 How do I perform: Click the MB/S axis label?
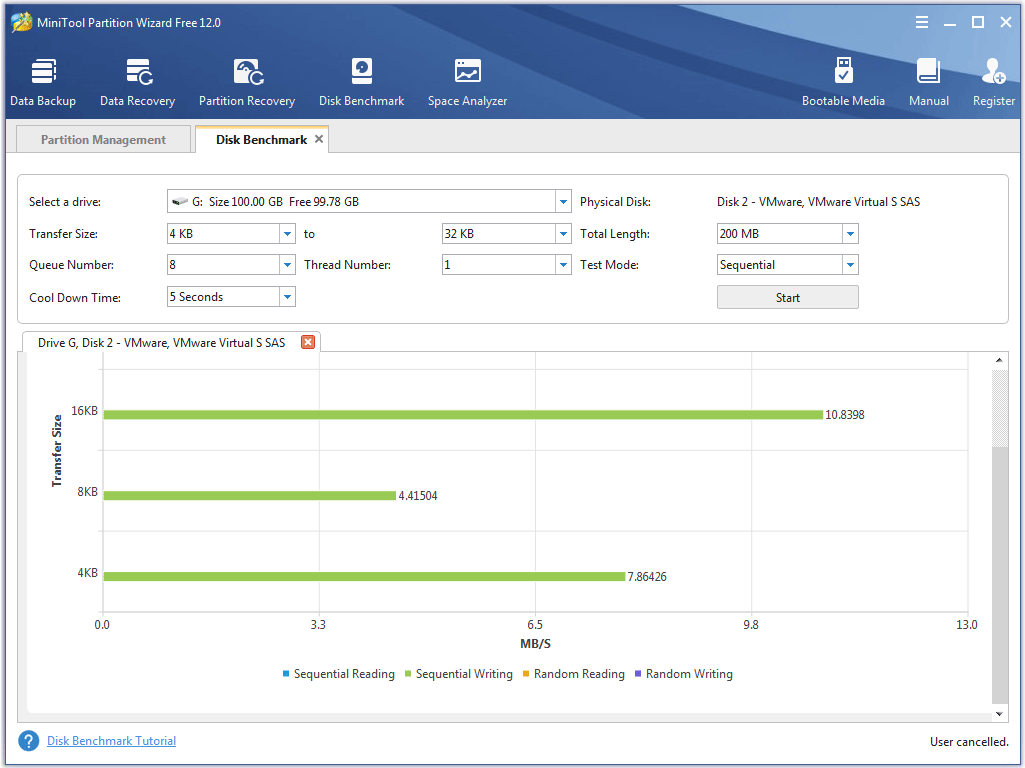[535, 644]
